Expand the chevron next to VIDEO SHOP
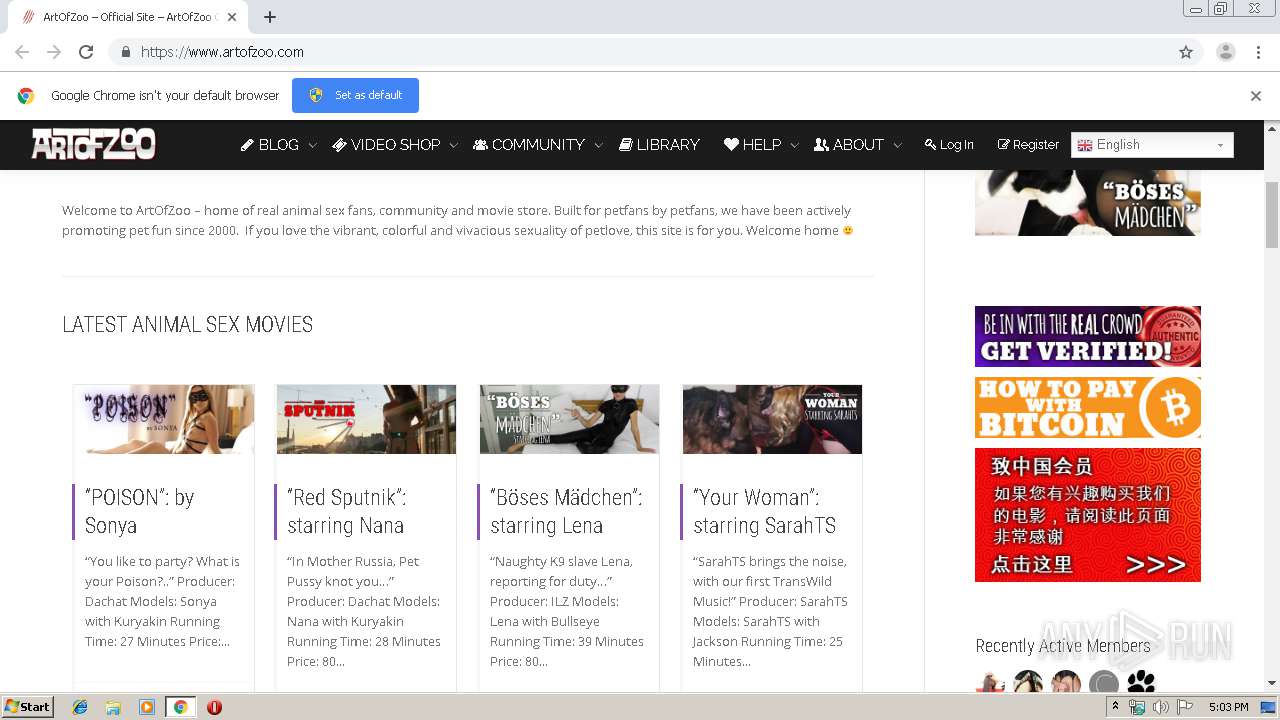This screenshot has height=720, width=1280. point(453,146)
